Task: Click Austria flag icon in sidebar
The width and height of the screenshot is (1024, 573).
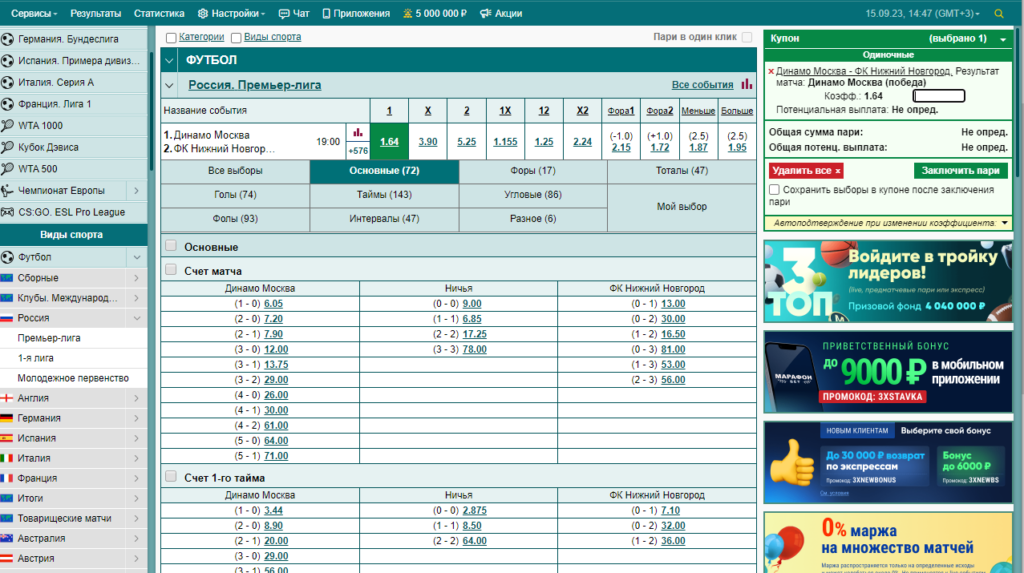Action: (x=7, y=559)
